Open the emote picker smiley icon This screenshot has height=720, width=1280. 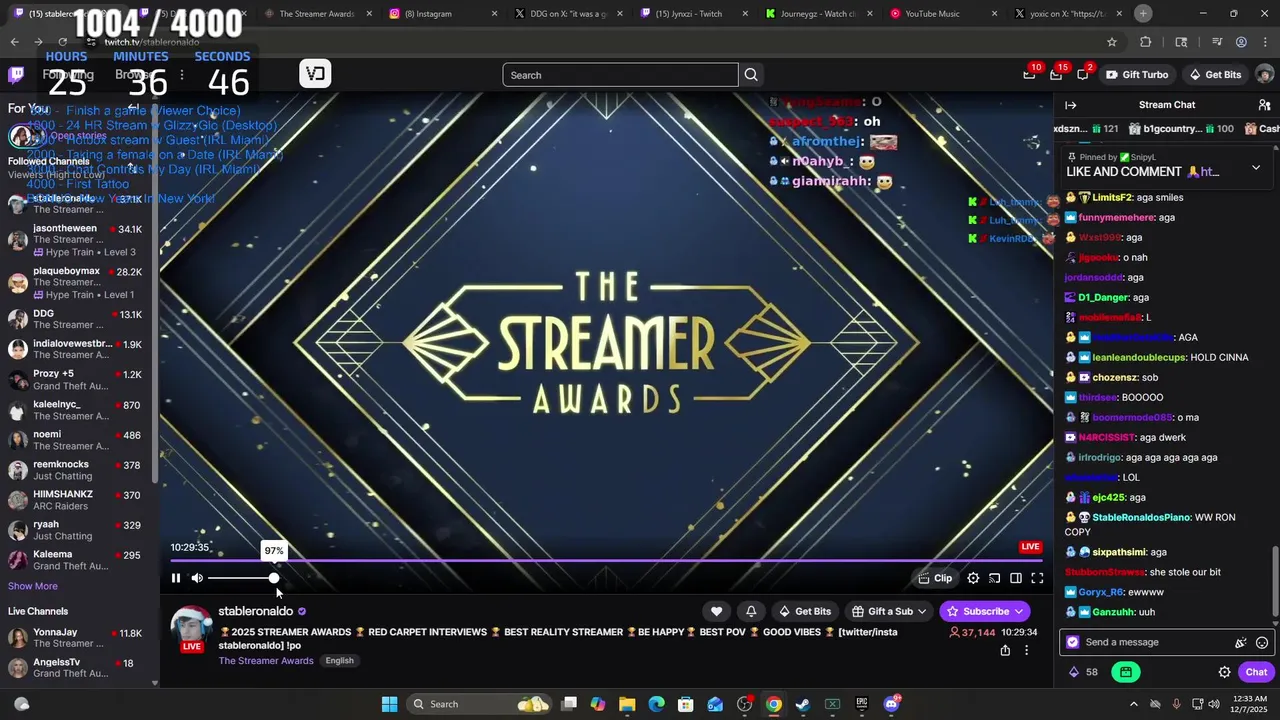[1262, 643]
